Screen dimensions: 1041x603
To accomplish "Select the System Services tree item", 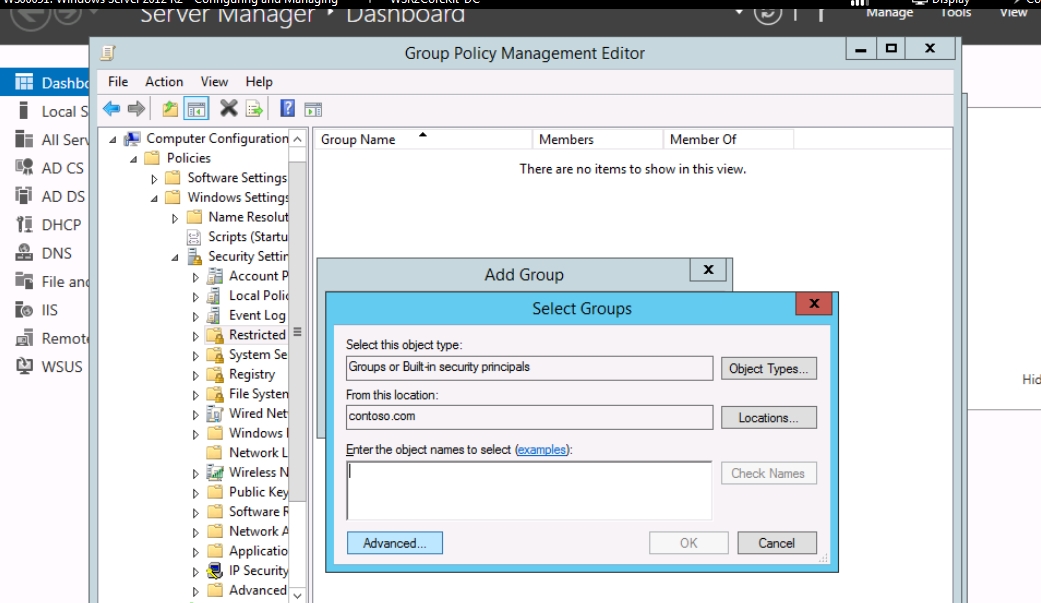I will (258, 355).
